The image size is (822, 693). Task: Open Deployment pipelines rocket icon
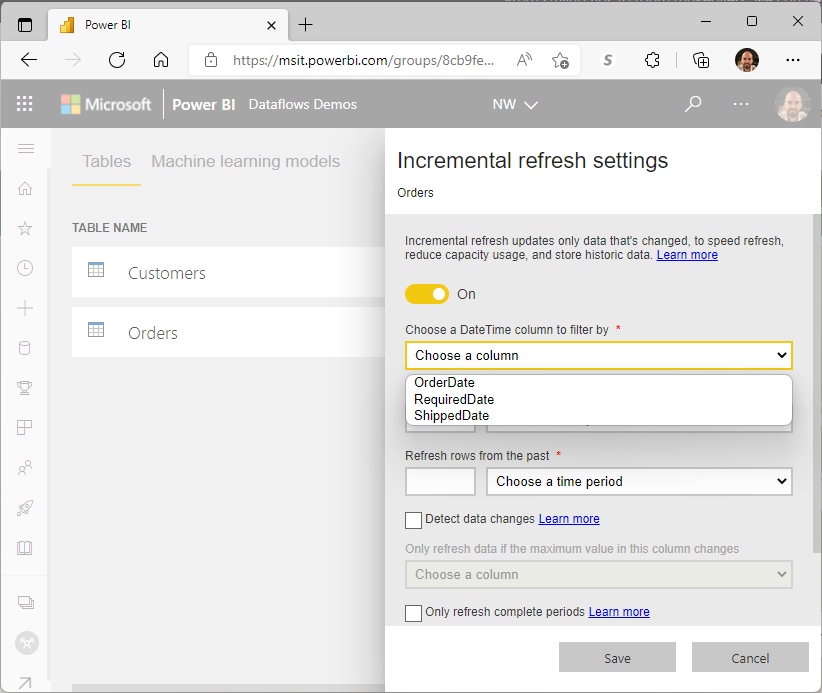[25, 507]
